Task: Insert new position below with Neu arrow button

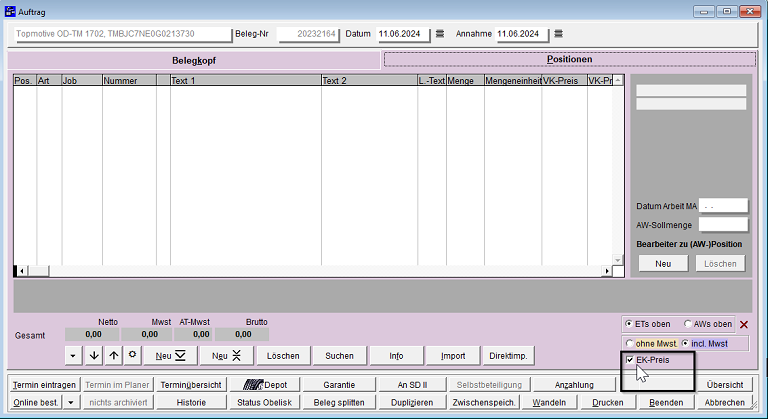Action: tap(170, 355)
